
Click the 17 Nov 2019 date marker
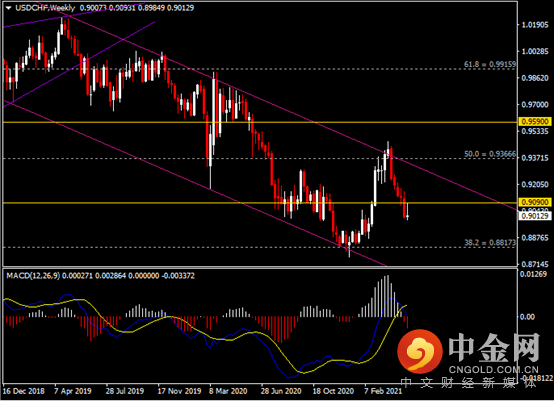(179, 391)
